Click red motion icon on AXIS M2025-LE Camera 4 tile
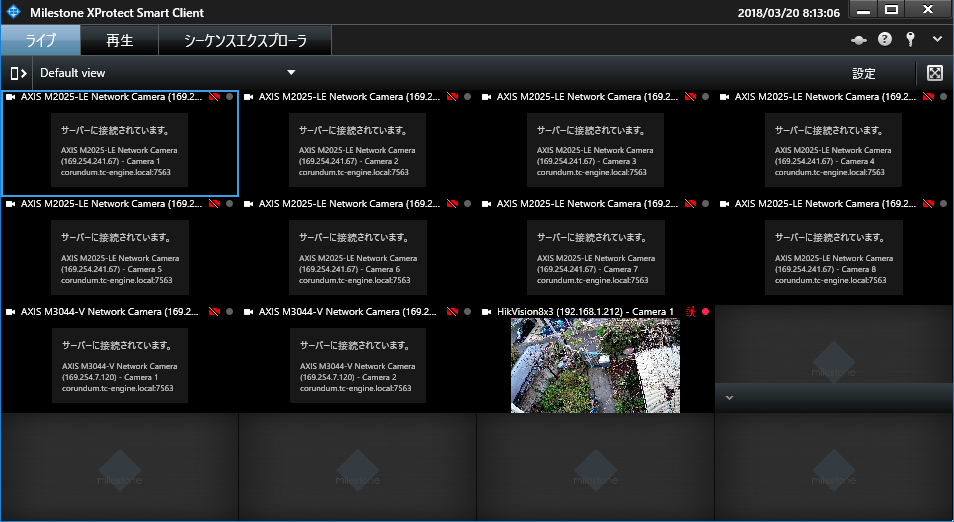This screenshot has width=954, height=522. (x=928, y=97)
